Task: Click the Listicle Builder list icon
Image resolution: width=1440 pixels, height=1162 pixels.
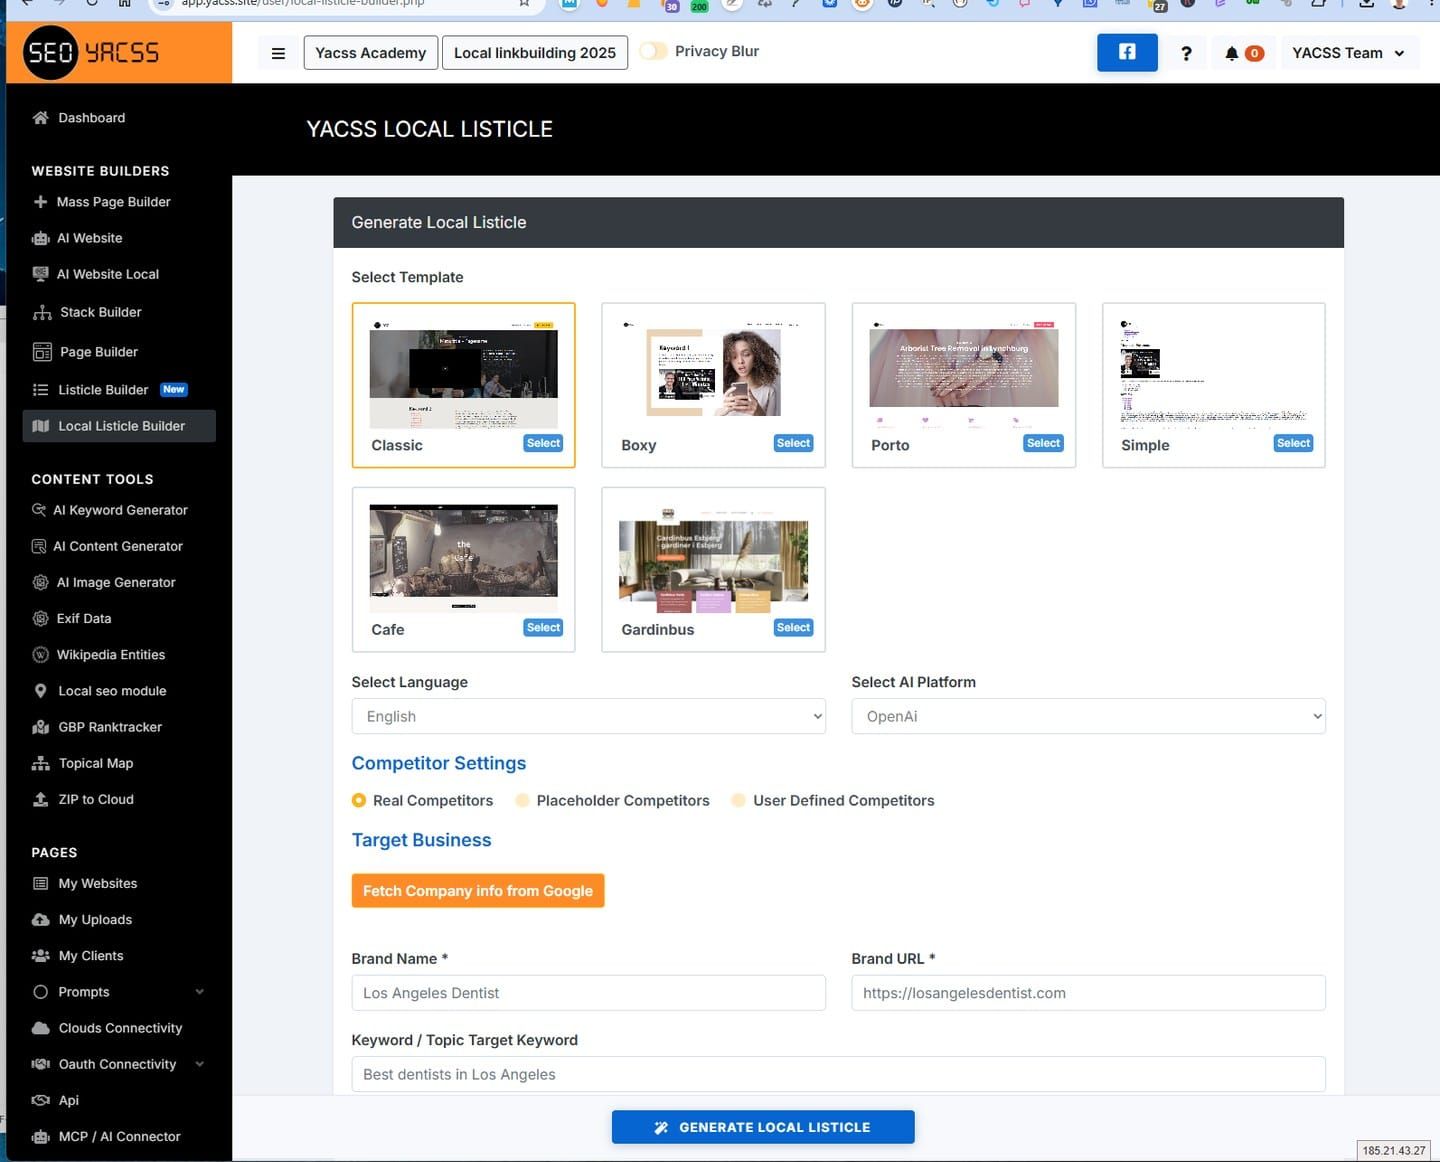Action: [x=40, y=390]
